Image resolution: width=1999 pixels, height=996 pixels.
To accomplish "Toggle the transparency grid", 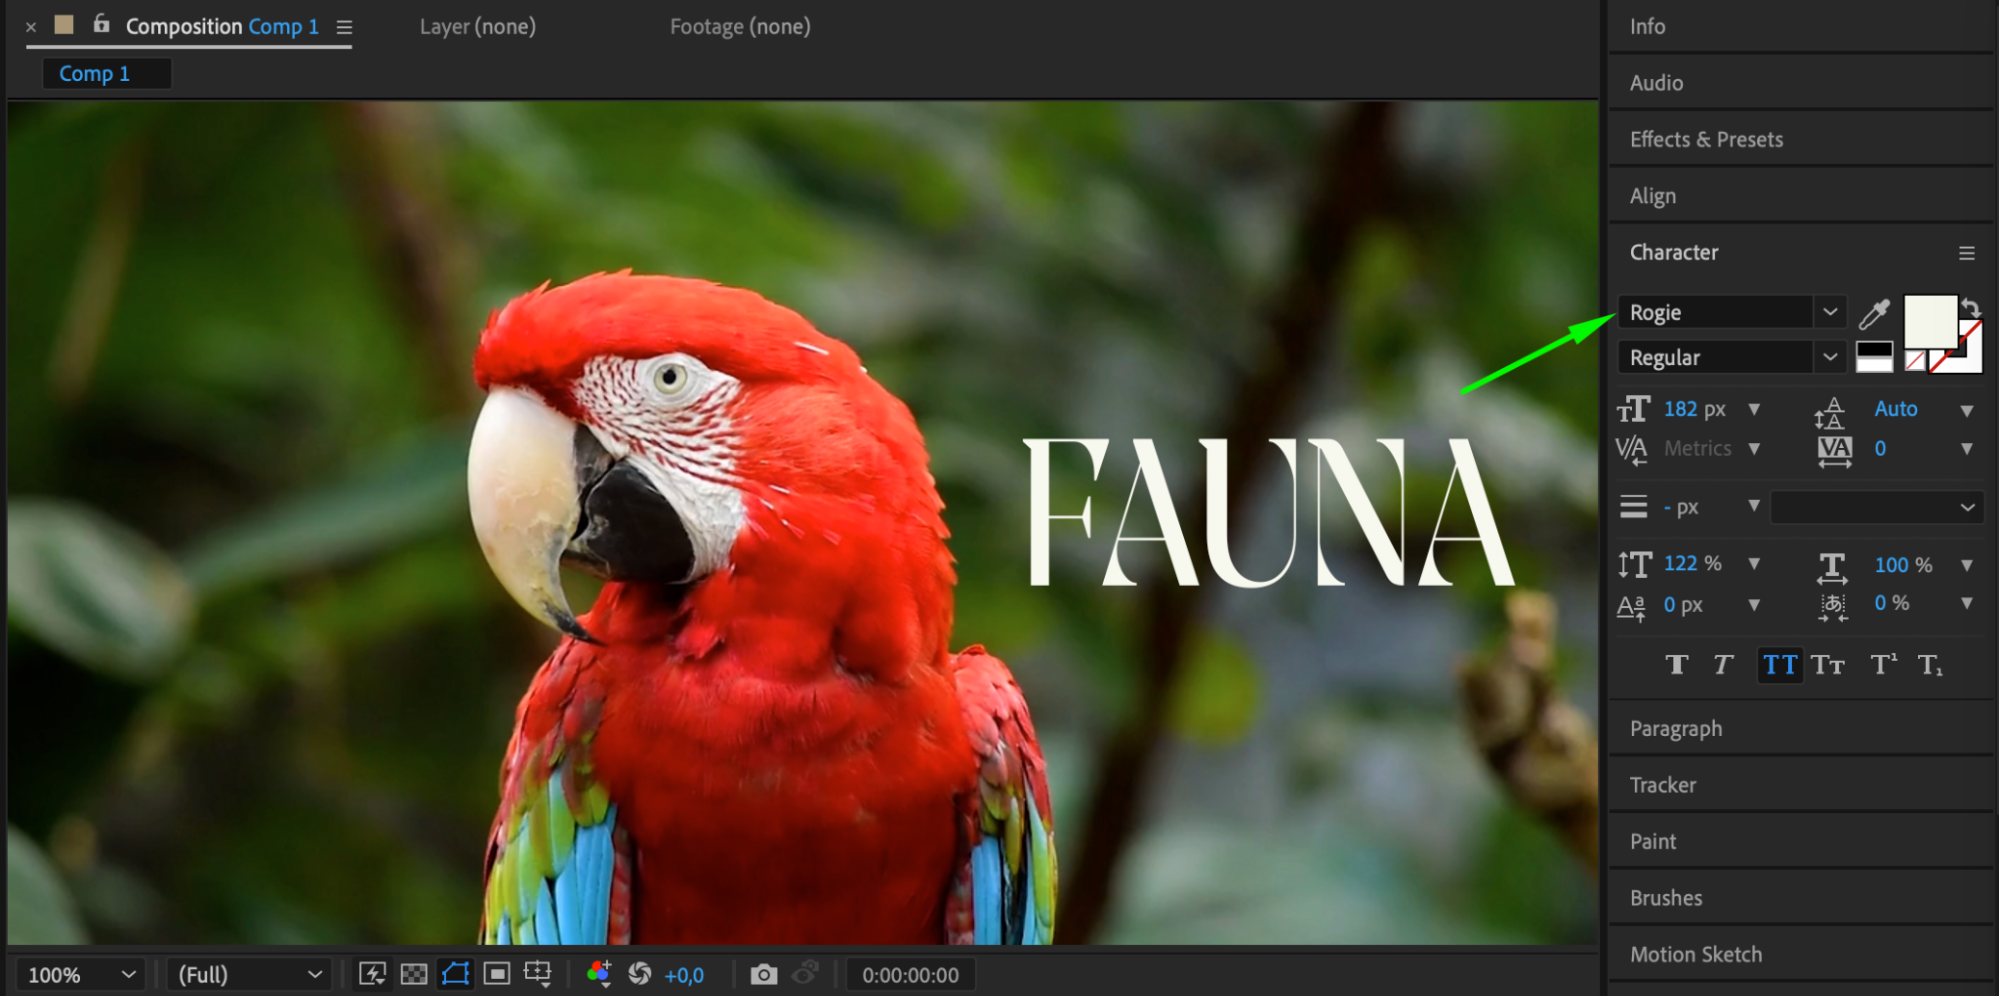I will [x=414, y=974].
